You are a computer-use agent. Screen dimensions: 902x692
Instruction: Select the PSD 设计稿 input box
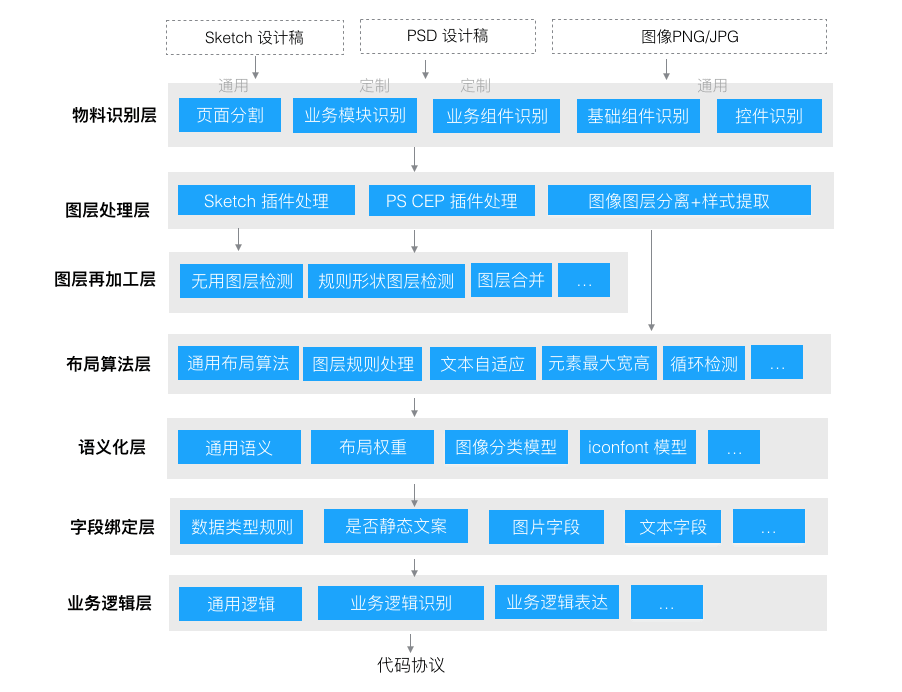tap(448, 36)
